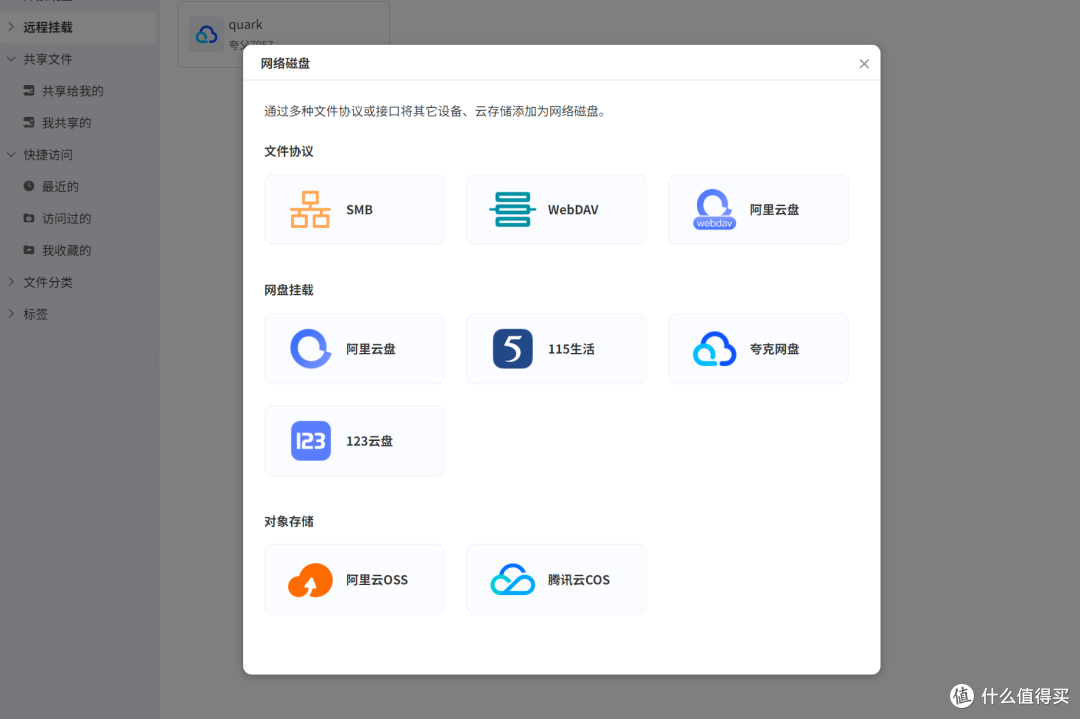Close the 网络磁盘 dialog
Viewport: 1080px width, 719px height.
[864, 63]
